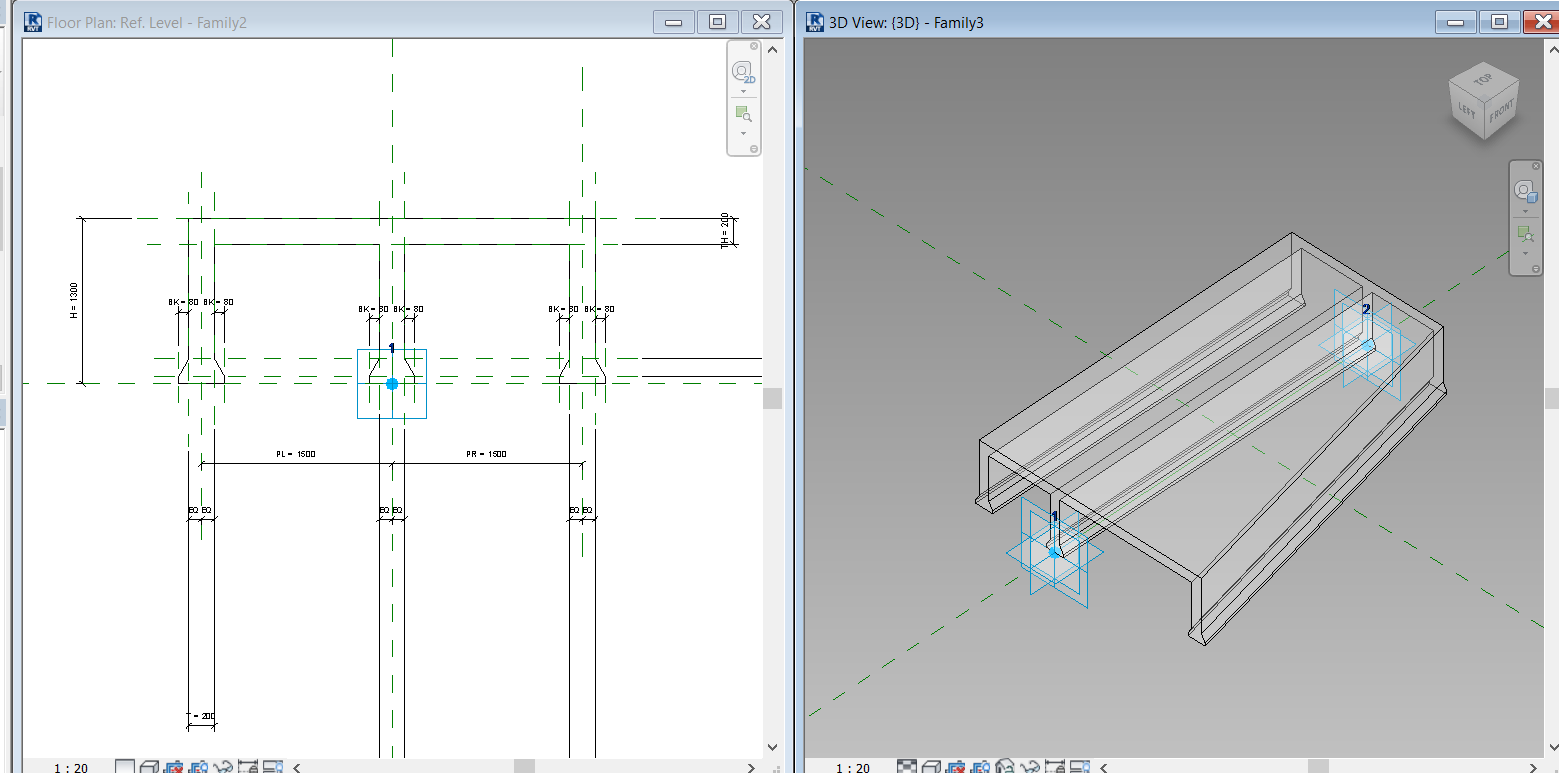Open the 2D SteeringWheel in the floor plan view
1559x773 pixels.
(741, 71)
